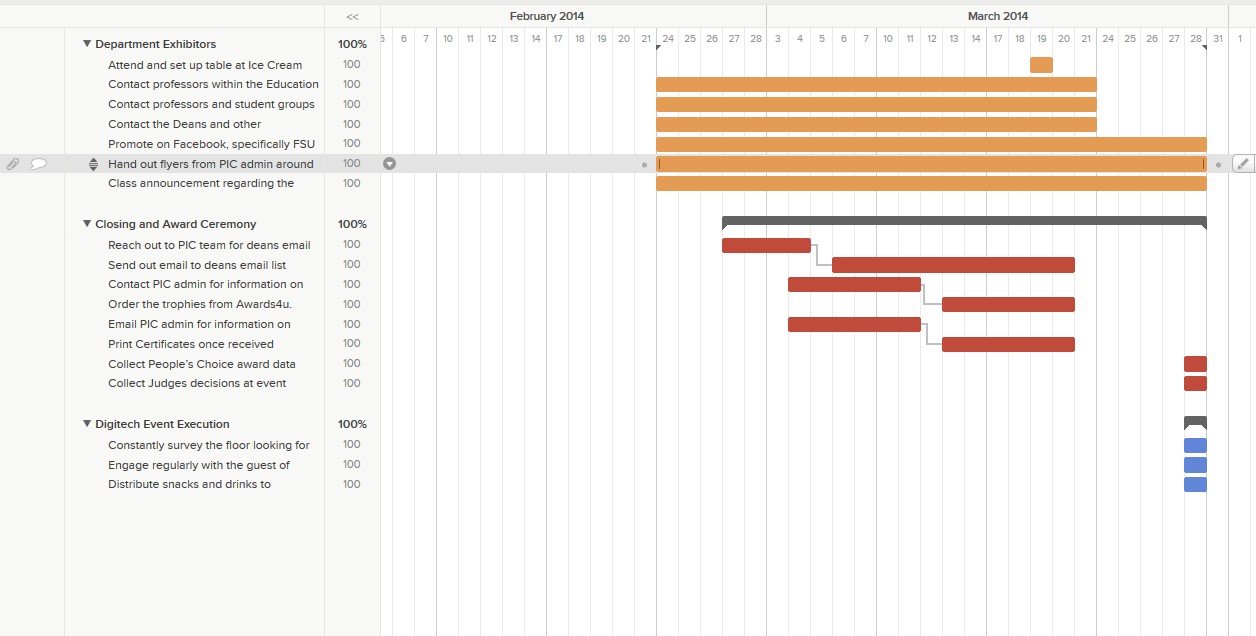Click the collapse columns double-chevron button
1256x636 pixels.
352,17
